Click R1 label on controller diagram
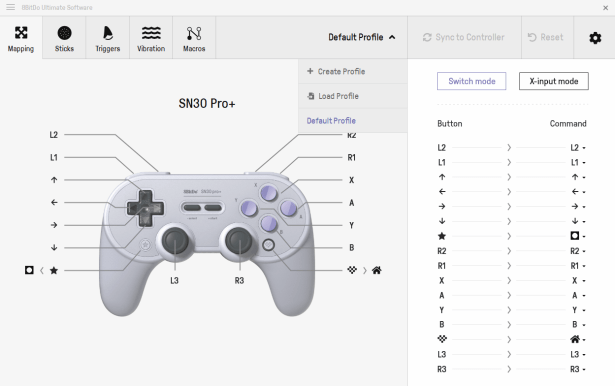Viewport: 615px width, 386px height. click(351, 158)
